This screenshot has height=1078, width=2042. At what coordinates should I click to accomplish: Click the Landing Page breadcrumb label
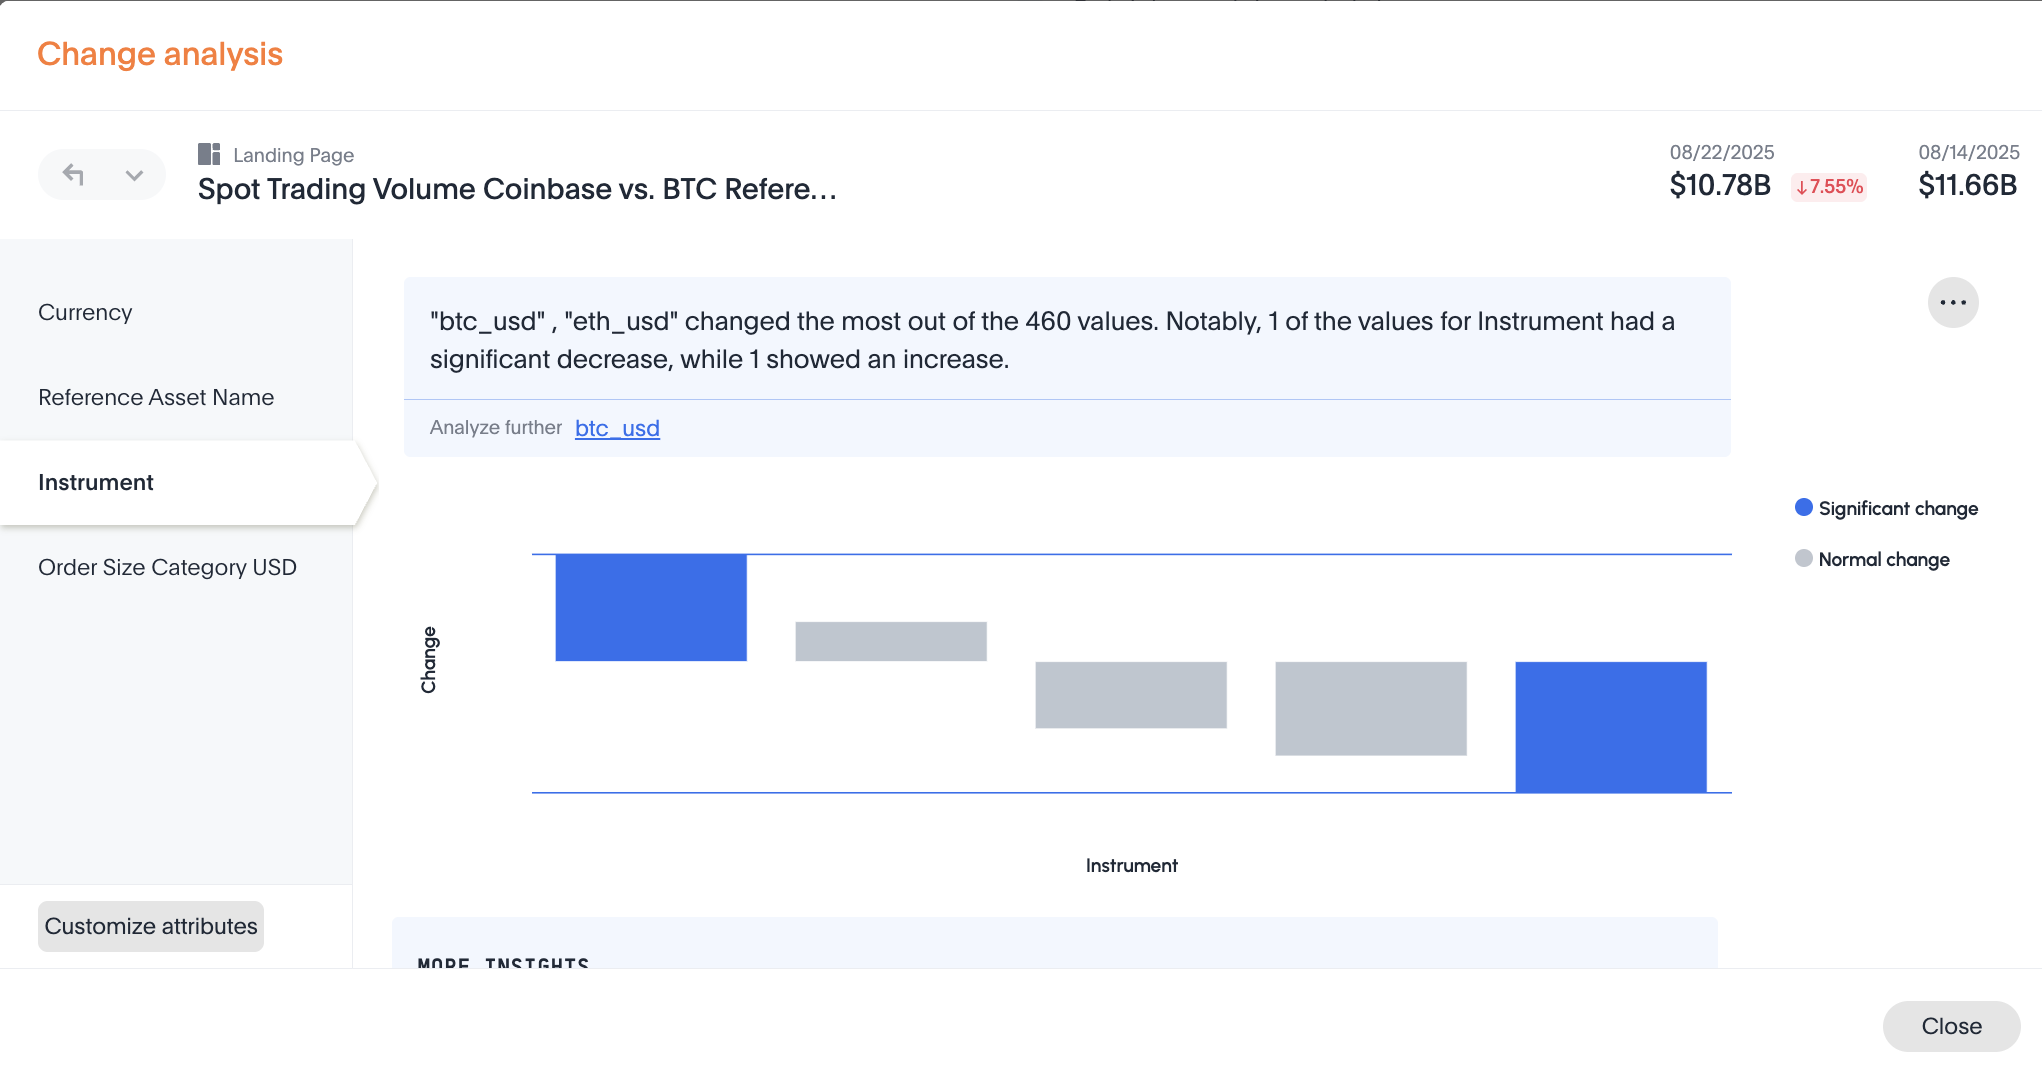point(293,155)
